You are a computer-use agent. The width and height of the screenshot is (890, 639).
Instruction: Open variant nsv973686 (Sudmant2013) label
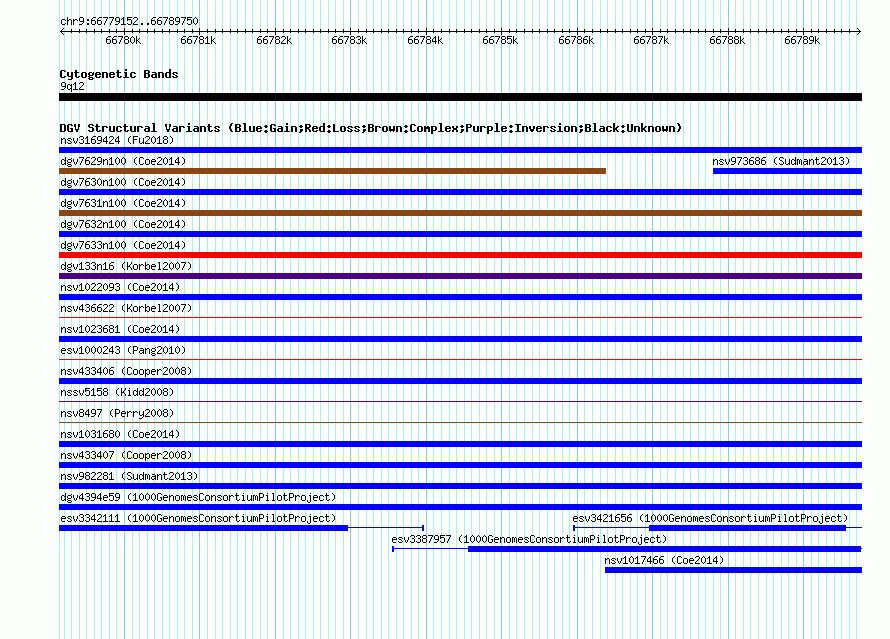[x=781, y=161]
